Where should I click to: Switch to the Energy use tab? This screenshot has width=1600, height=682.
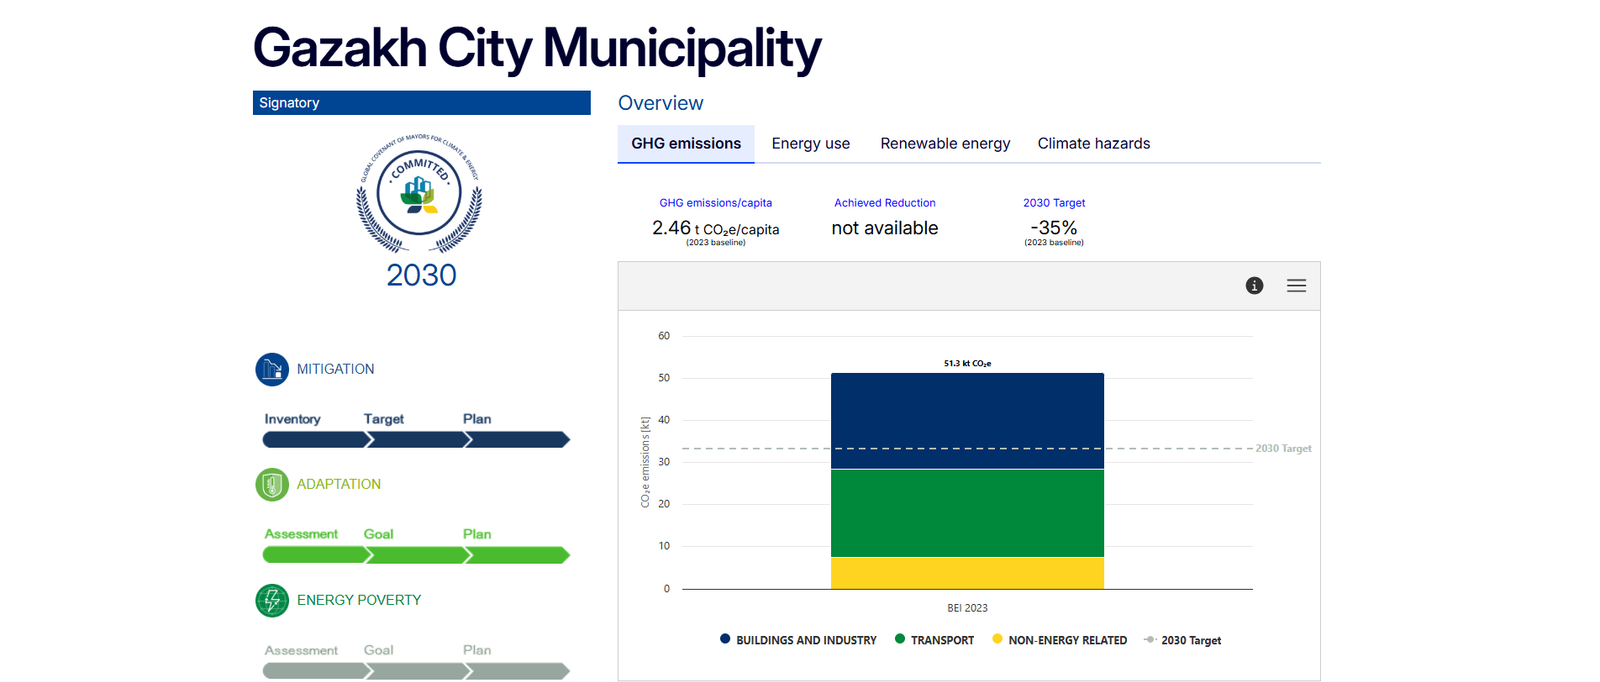point(811,144)
